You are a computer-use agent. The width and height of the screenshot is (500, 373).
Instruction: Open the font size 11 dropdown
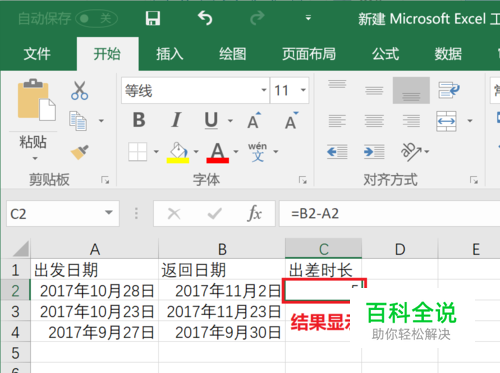point(303,90)
